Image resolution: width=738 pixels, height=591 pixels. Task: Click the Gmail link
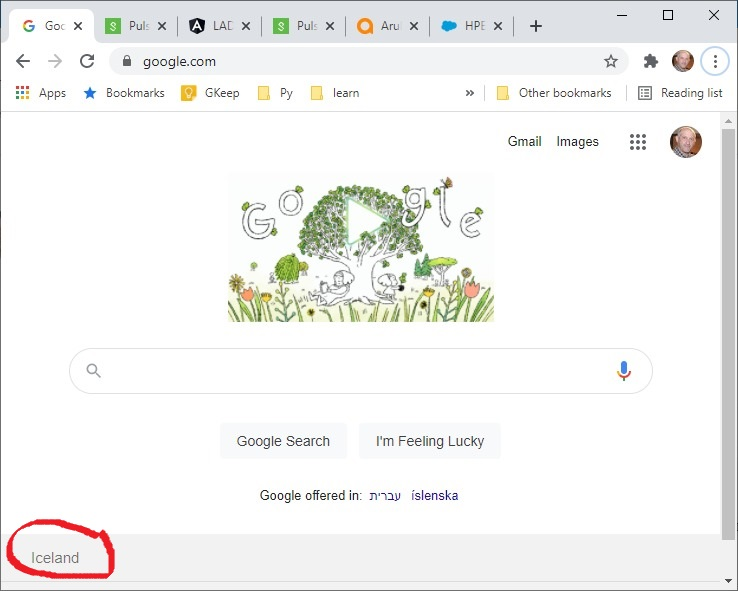[x=524, y=141]
